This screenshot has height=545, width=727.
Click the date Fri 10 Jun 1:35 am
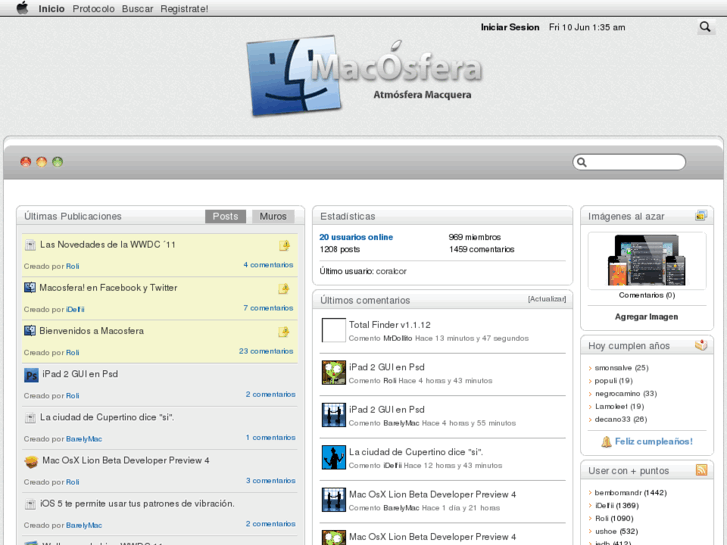[x=587, y=27]
